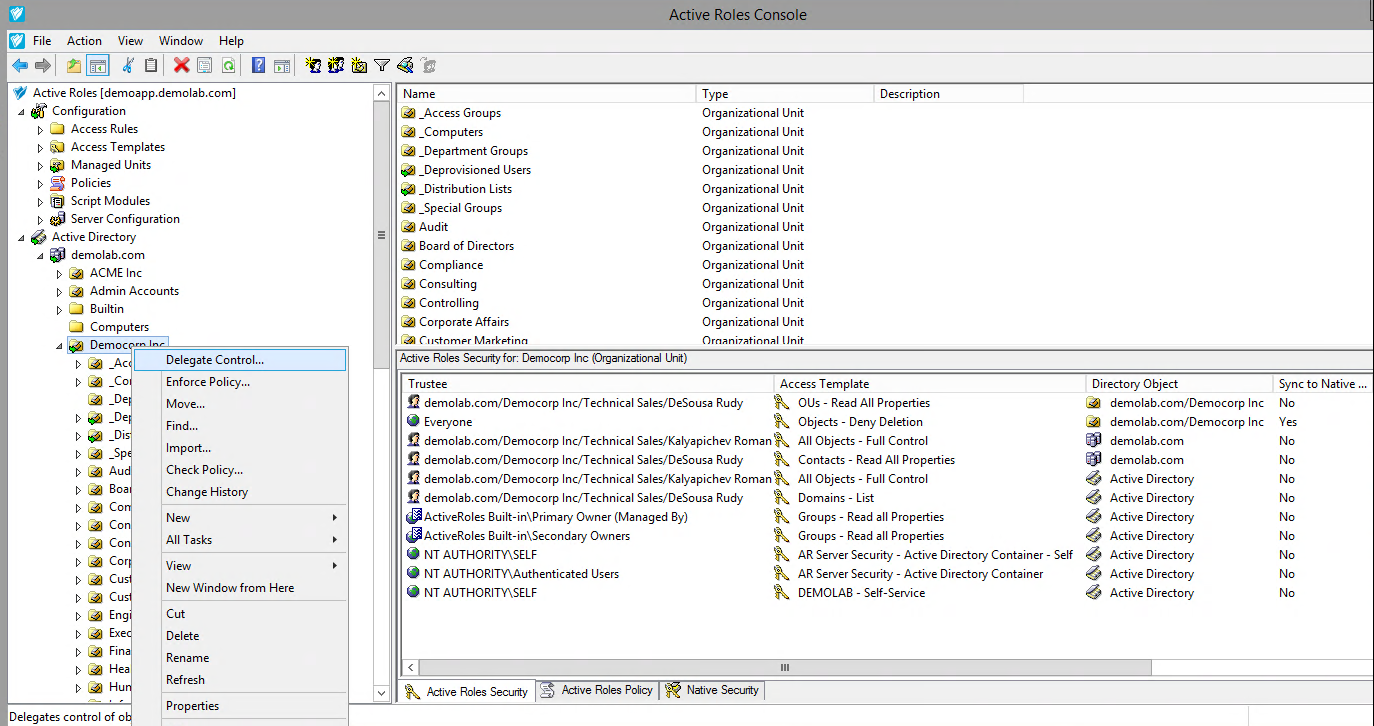
Task: Expand the Builtin tree node
Action: pyautogui.click(x=59, y=309)
